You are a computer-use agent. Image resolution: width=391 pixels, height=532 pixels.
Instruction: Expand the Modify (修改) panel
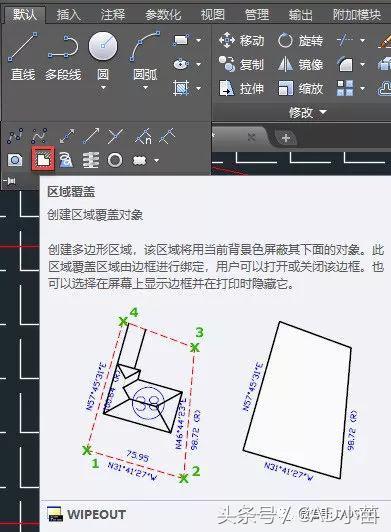pyautogui.click(x=307, y=112)
